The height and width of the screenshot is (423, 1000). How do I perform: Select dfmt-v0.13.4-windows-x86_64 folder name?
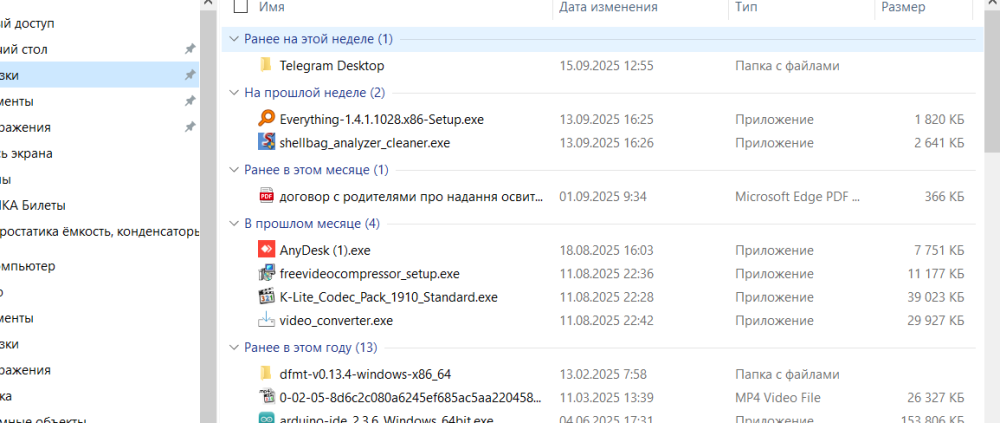pos(365,373)
